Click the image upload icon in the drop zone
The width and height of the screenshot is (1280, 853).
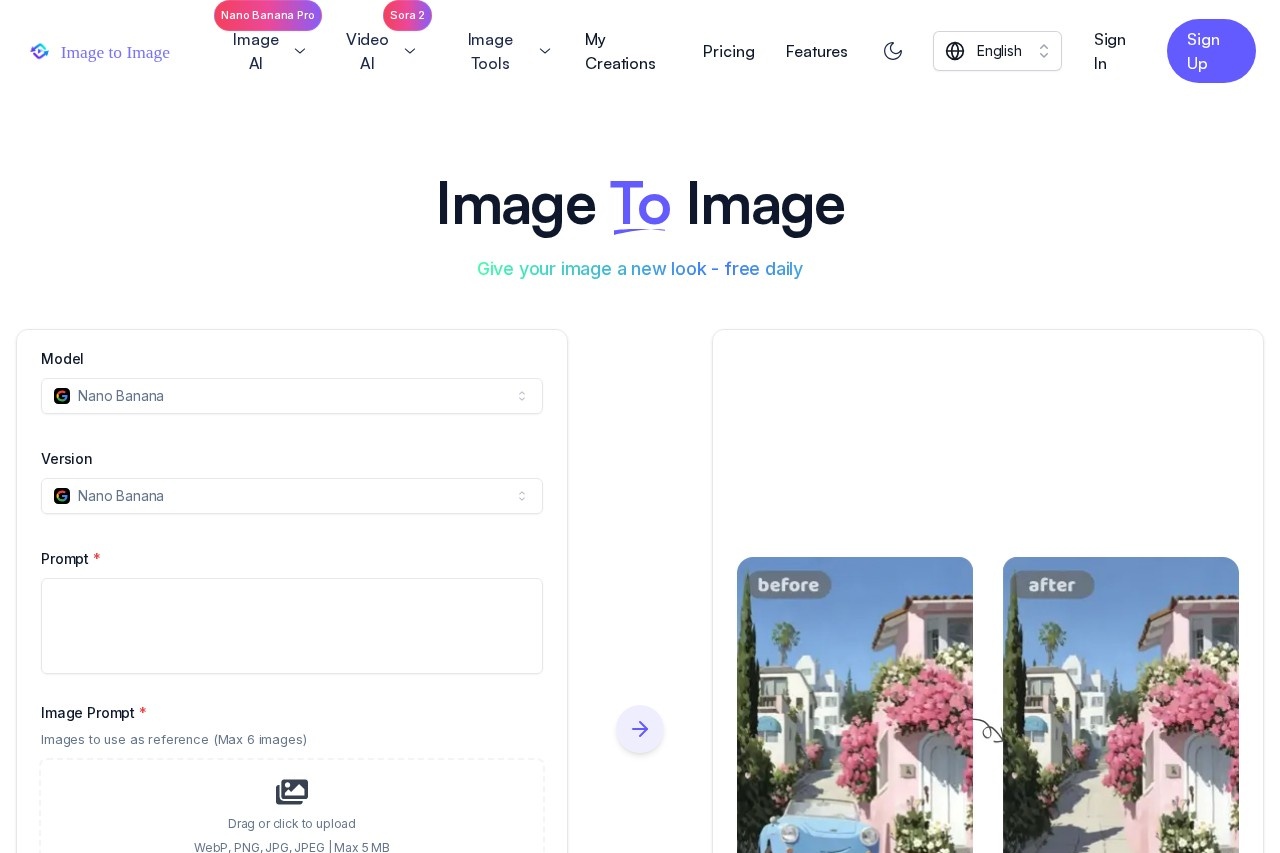tap(292, 791)
